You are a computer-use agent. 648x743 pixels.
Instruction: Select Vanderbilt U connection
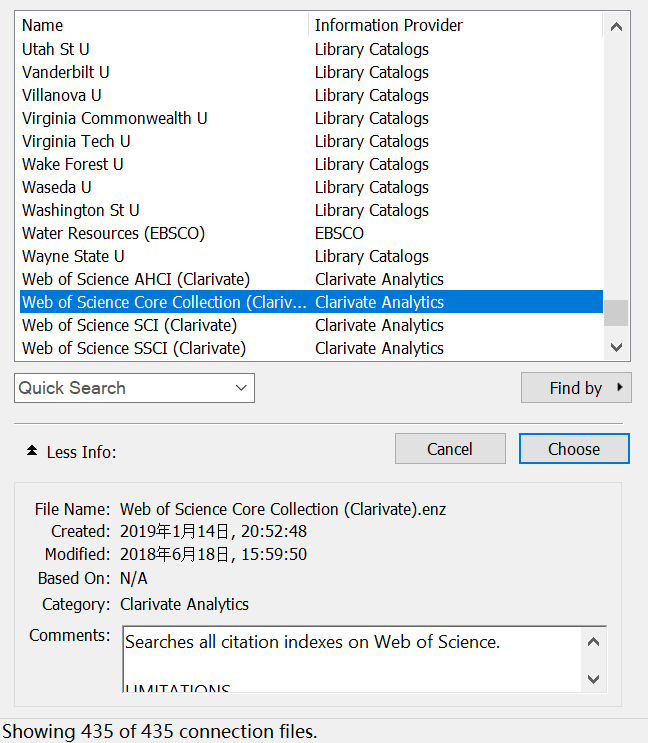click(311, 72)
